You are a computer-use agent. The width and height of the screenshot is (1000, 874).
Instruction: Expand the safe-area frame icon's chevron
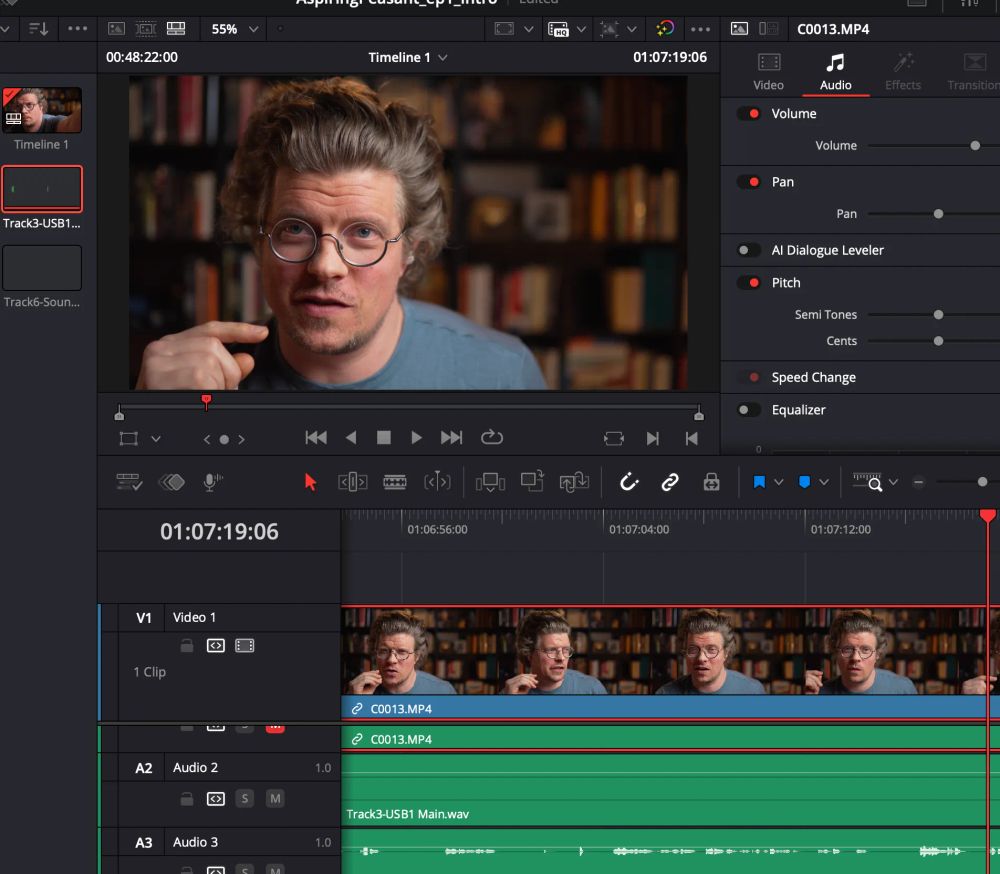point(529,29)
